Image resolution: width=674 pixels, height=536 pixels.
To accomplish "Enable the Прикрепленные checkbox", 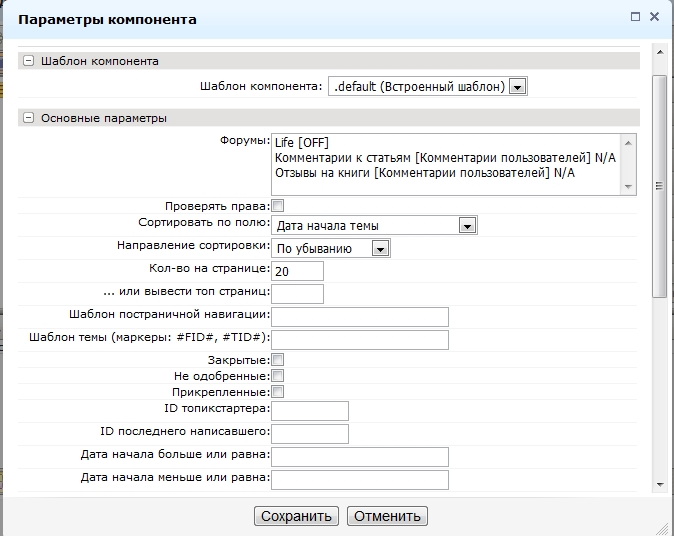I will point(278,392).
